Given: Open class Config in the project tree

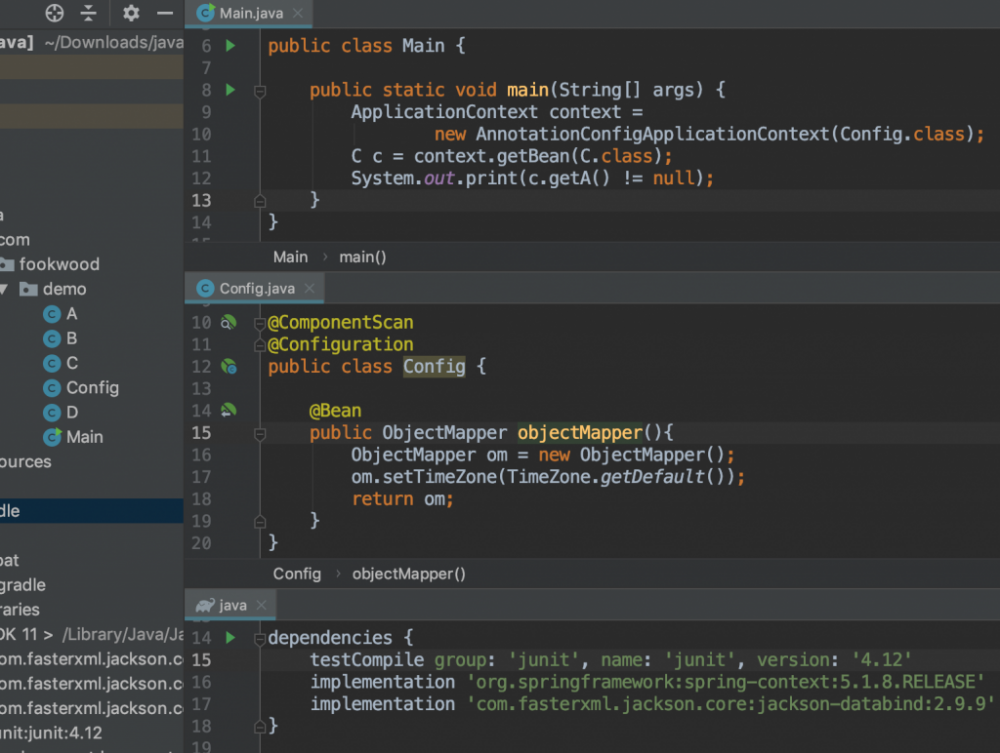Looking at the screenshot, I should coord(92,388).
